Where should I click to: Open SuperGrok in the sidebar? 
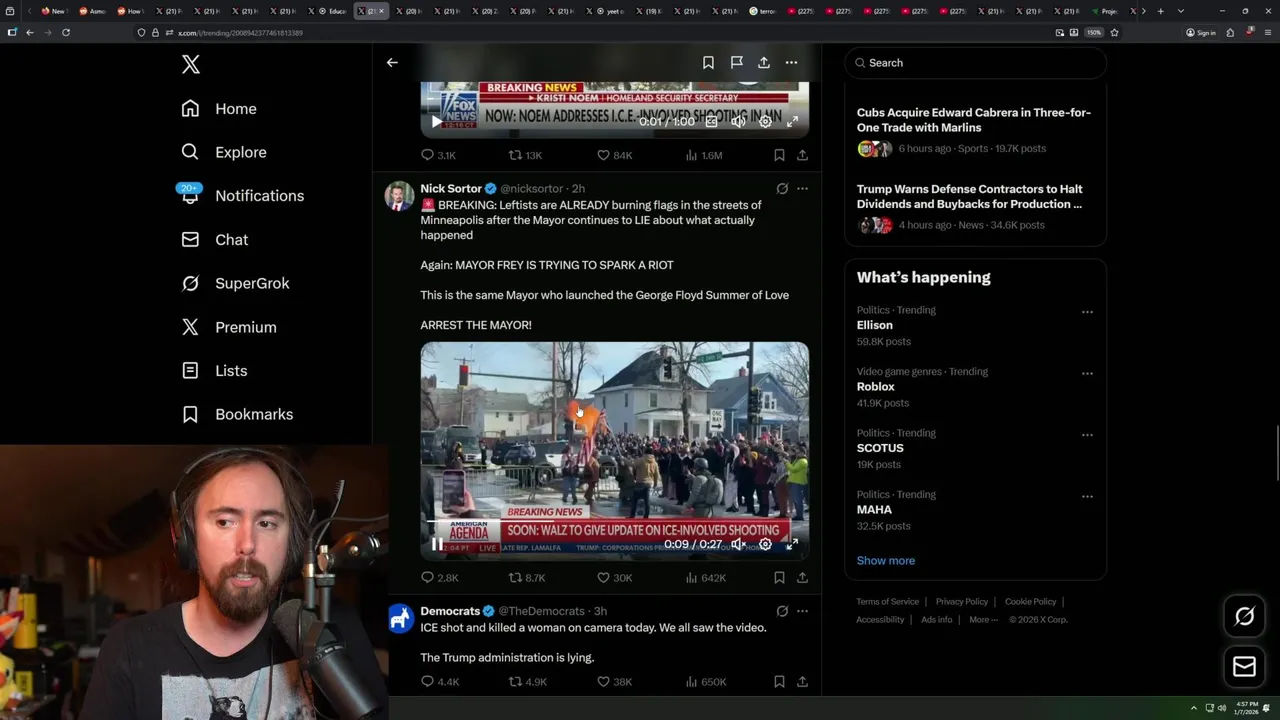pyautogui.click(x=235, y=283)
